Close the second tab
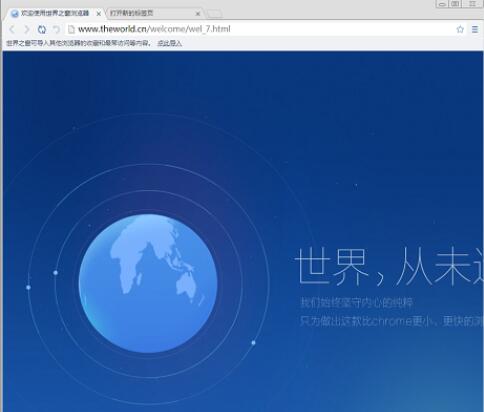Image resolution: width=484 pixels, height=412 pixels. point(198,14)
